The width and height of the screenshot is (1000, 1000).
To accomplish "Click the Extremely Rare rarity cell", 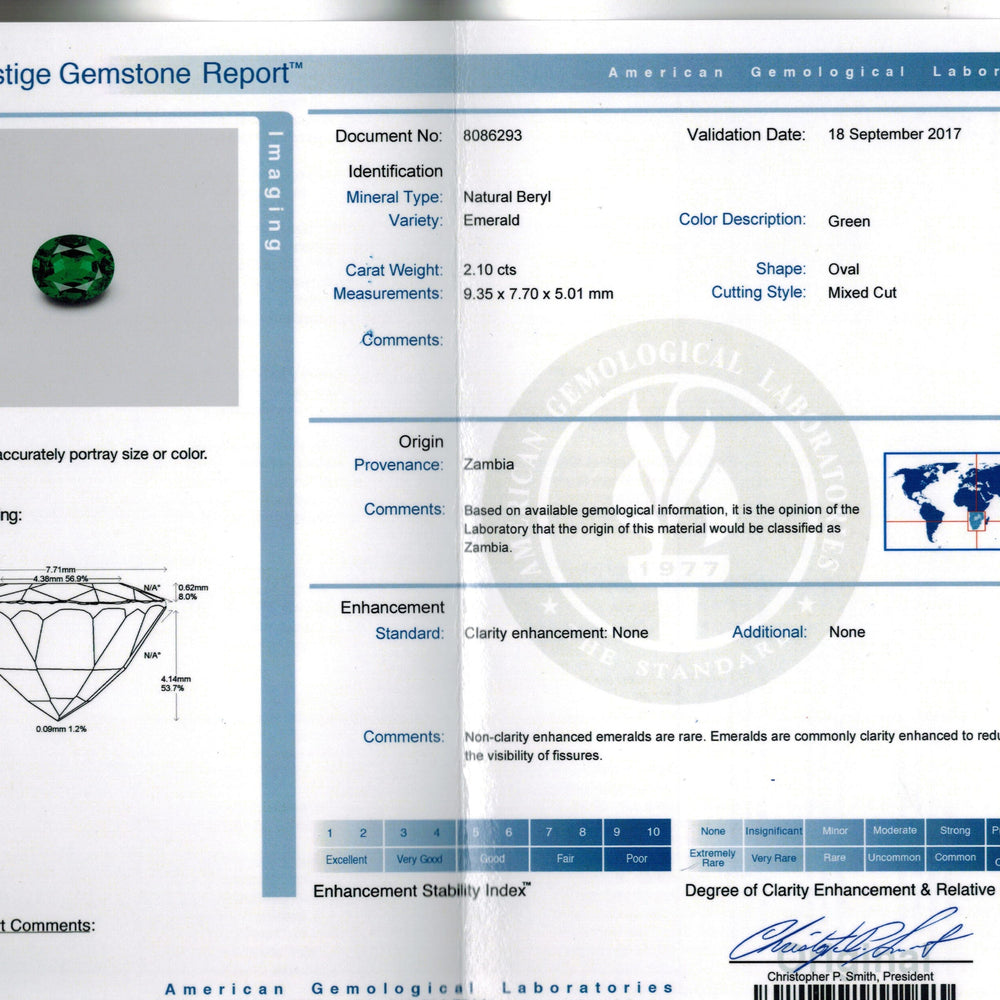I will click(712, 858).
